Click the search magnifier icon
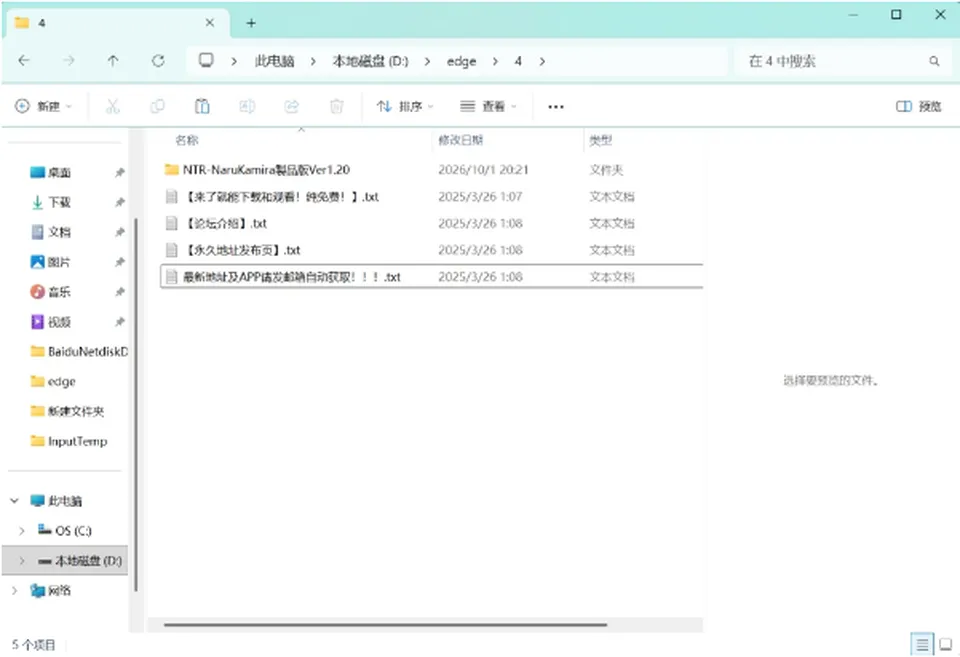This screenshot has height=657, width=960. coord(934,61)
